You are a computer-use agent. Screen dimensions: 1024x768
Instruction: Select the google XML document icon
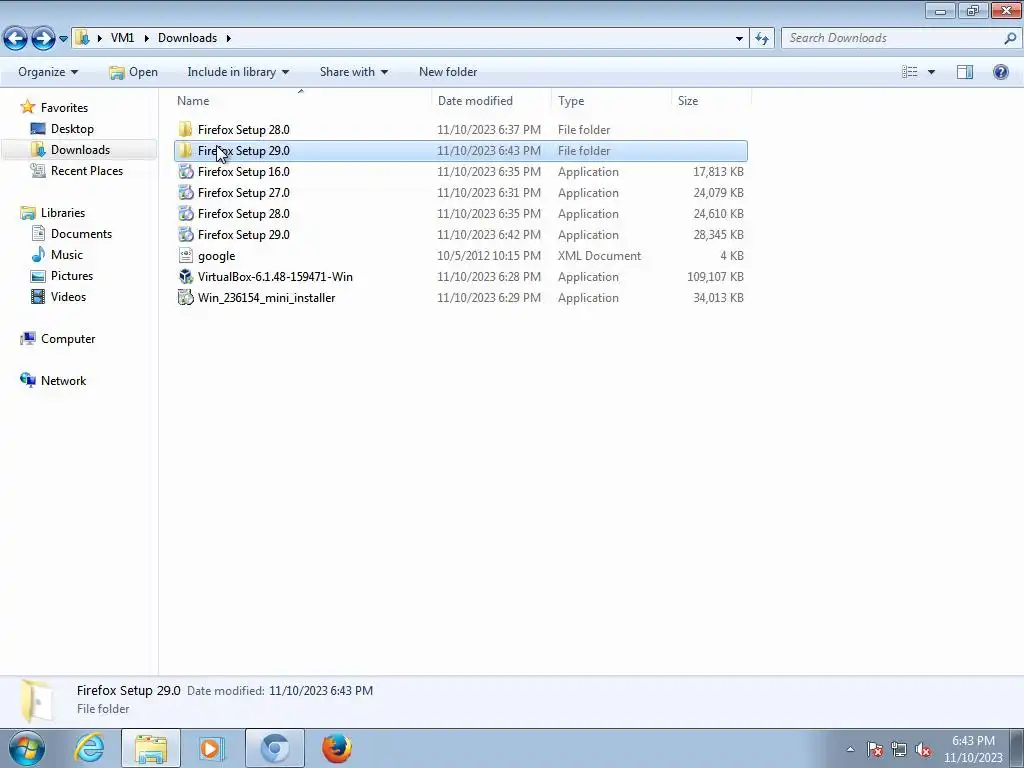(x=185, y=255)
